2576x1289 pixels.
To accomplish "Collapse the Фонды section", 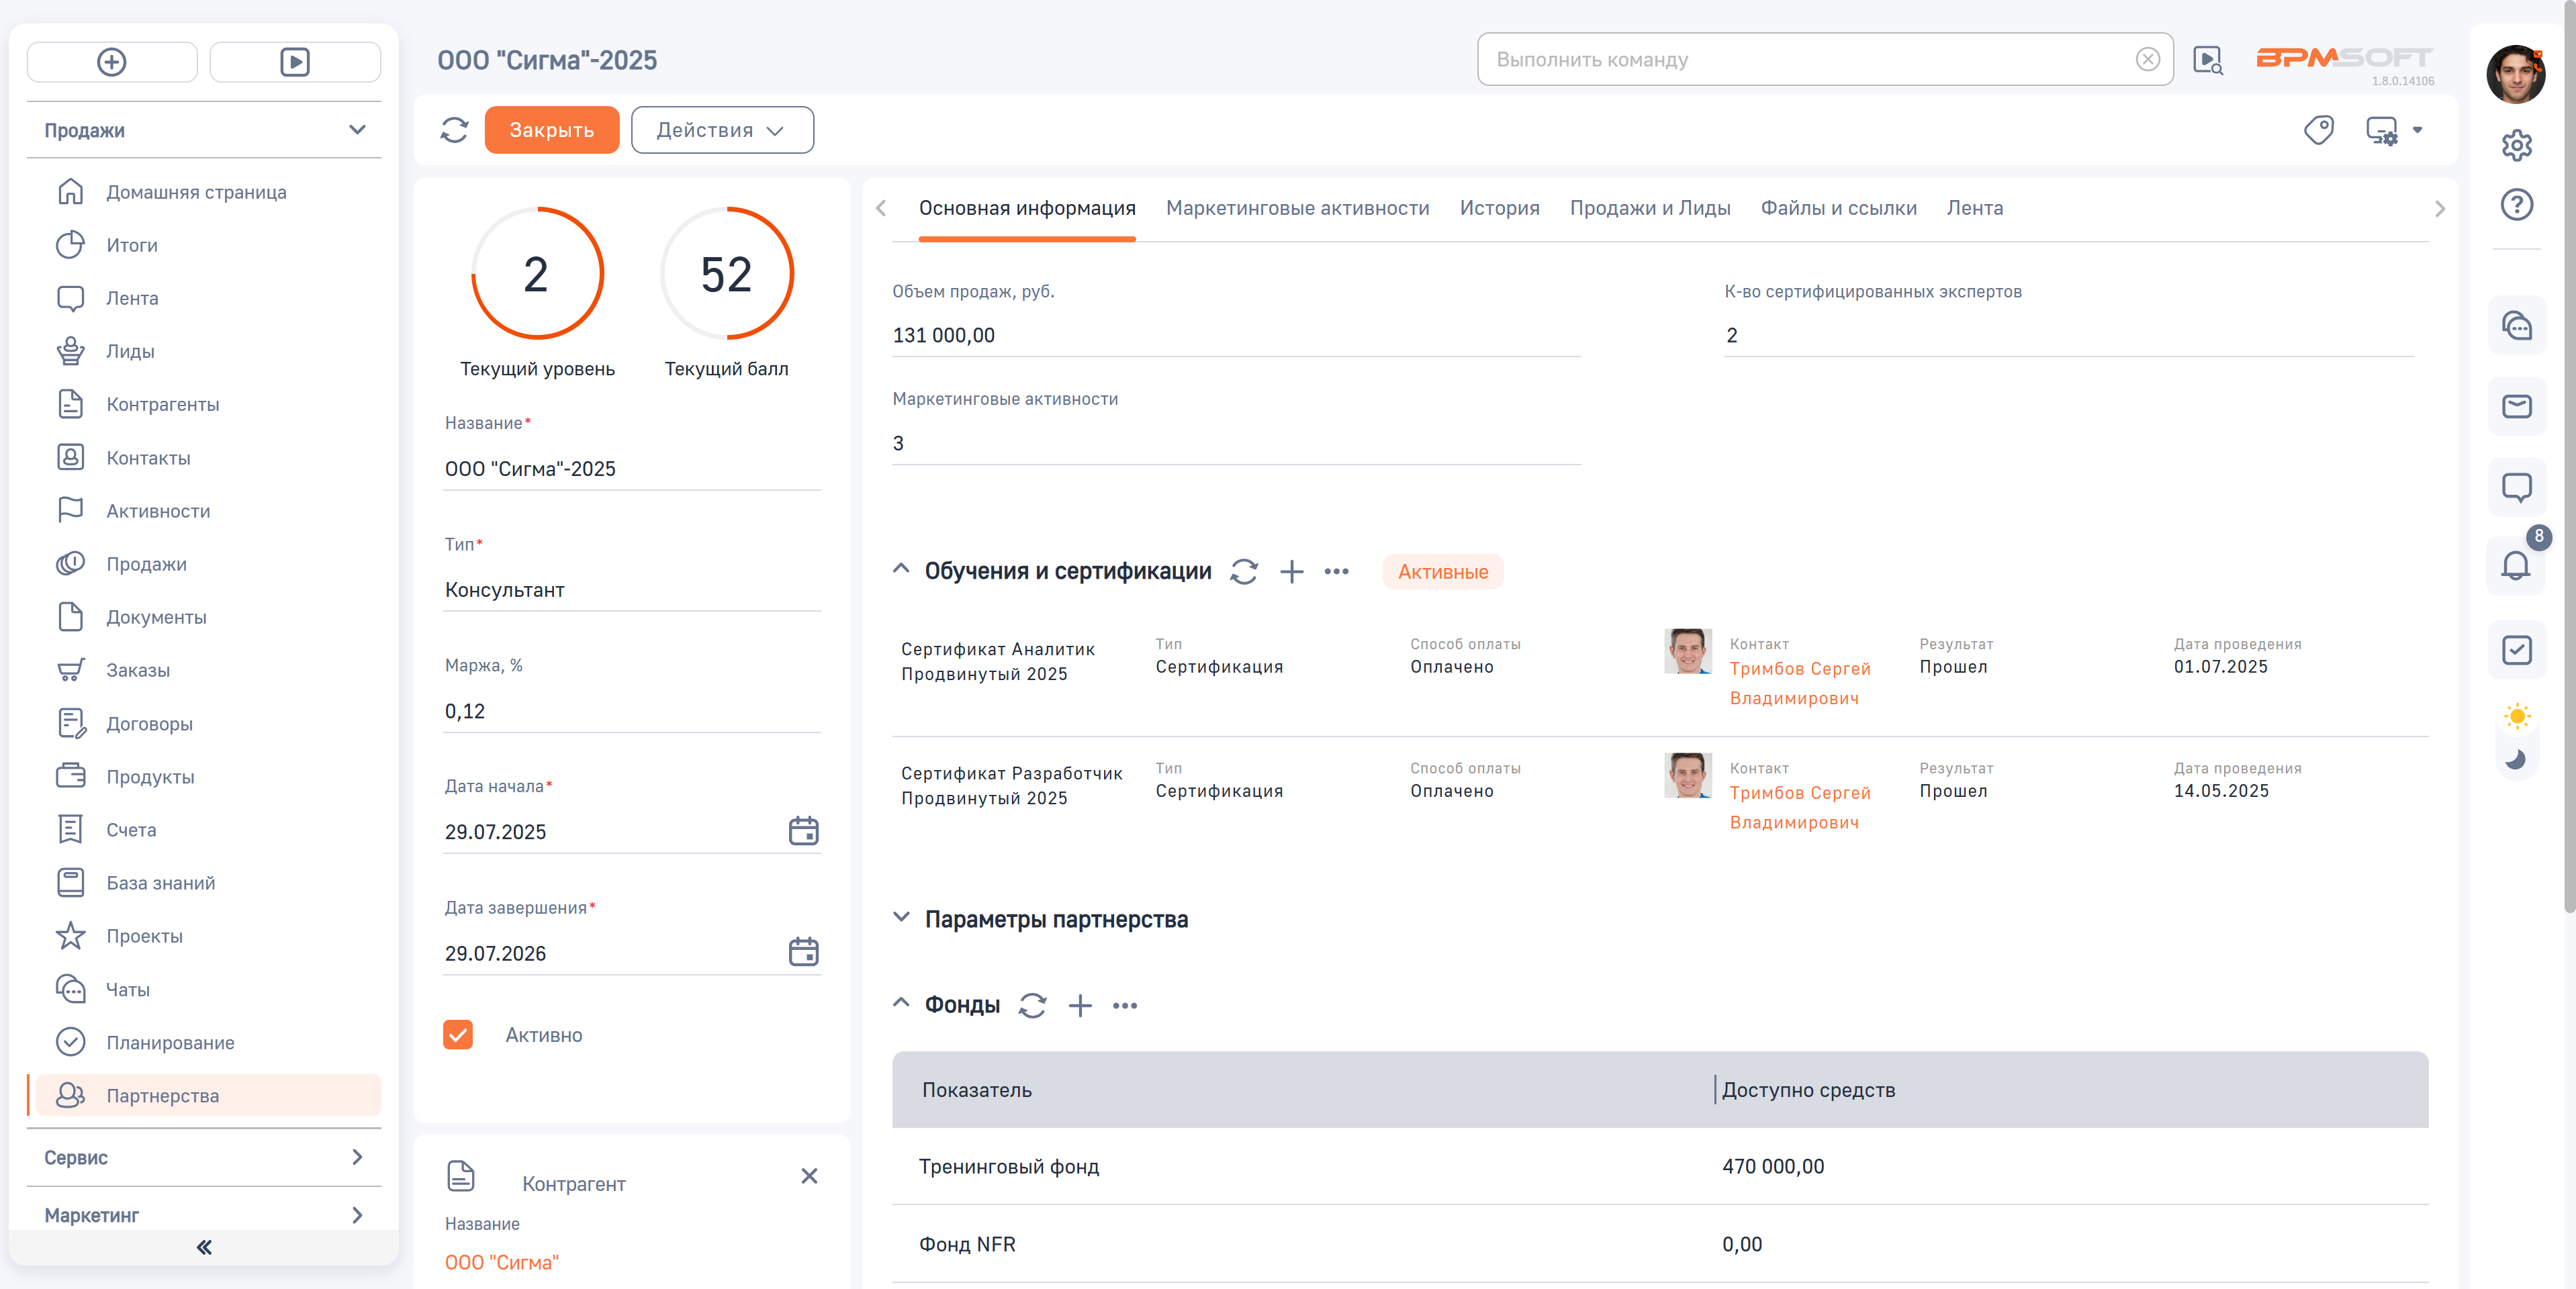I will (901, 1002).
